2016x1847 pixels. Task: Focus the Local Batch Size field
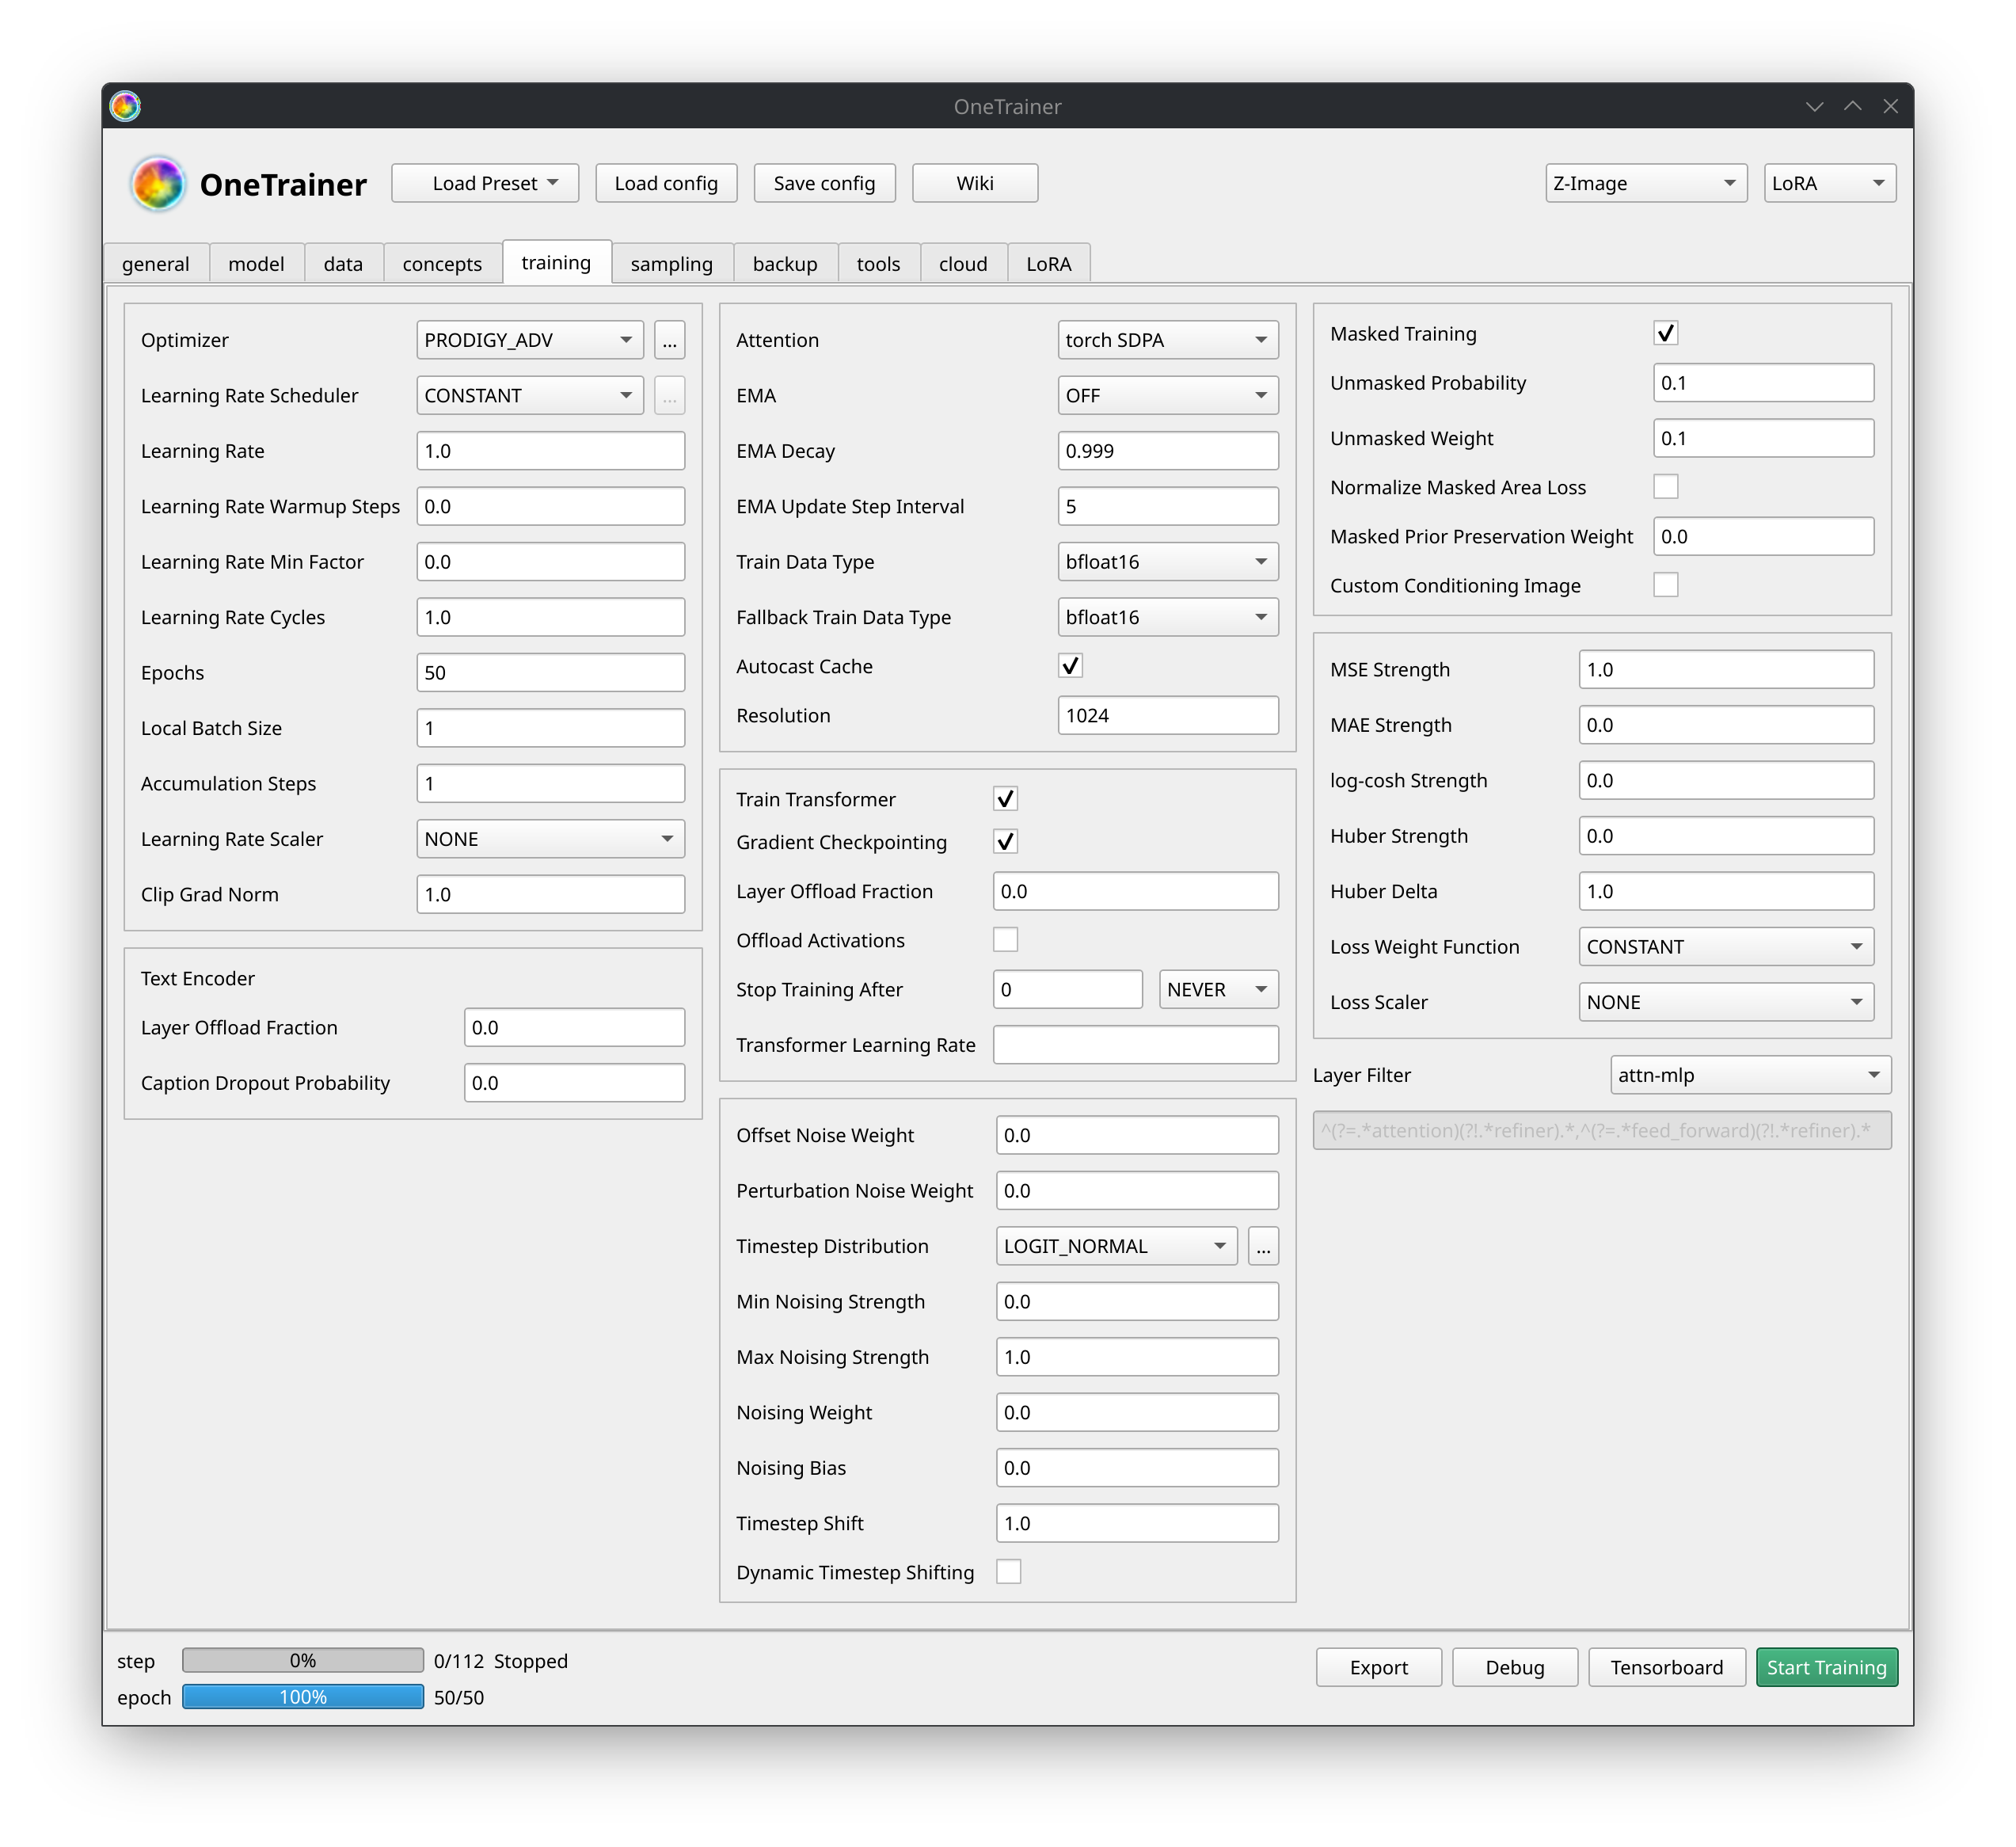(551, 728)
